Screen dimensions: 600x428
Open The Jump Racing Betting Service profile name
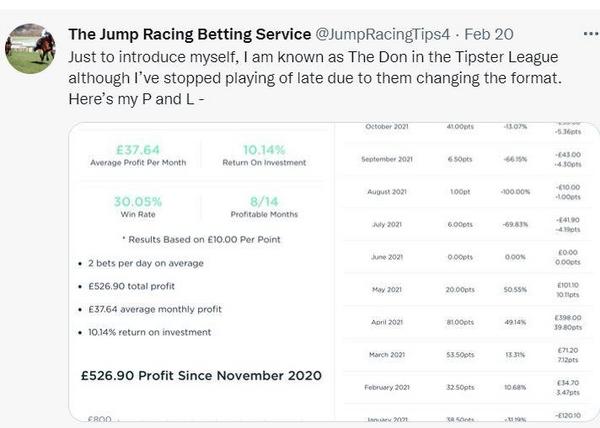(x=189, y=34)
